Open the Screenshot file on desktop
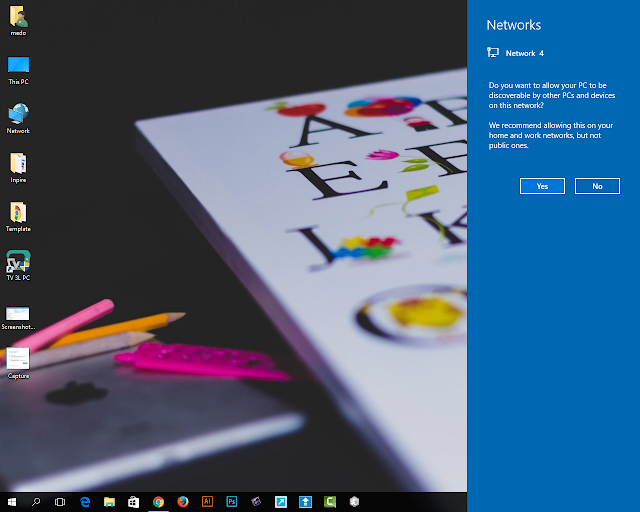The height and width of the screenshot is (512, 640). click(18, 318)
